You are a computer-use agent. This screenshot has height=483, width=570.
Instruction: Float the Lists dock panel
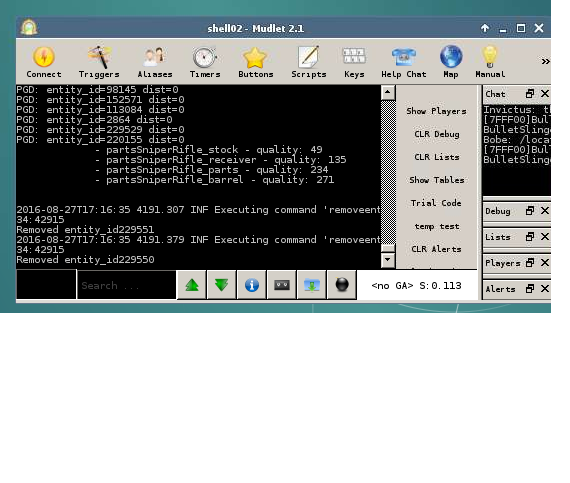530,237
